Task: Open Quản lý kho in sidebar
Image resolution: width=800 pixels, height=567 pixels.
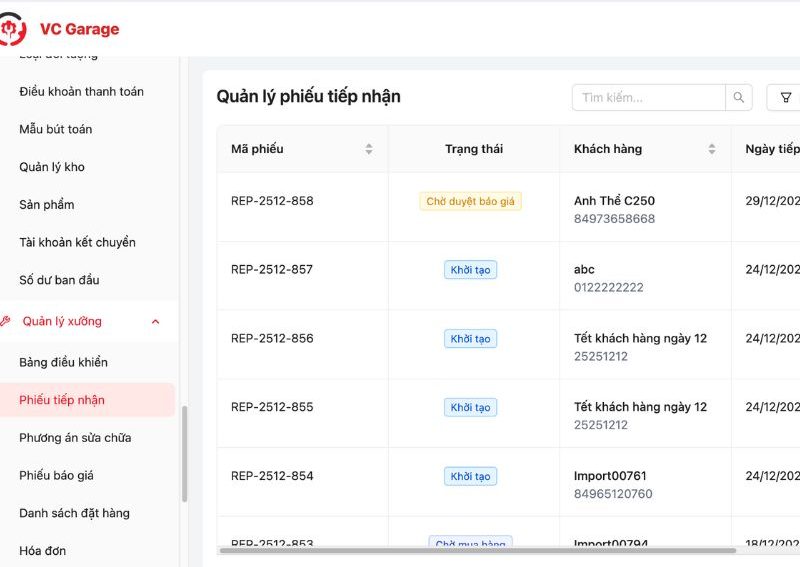Action: click(x=52, y=167)
